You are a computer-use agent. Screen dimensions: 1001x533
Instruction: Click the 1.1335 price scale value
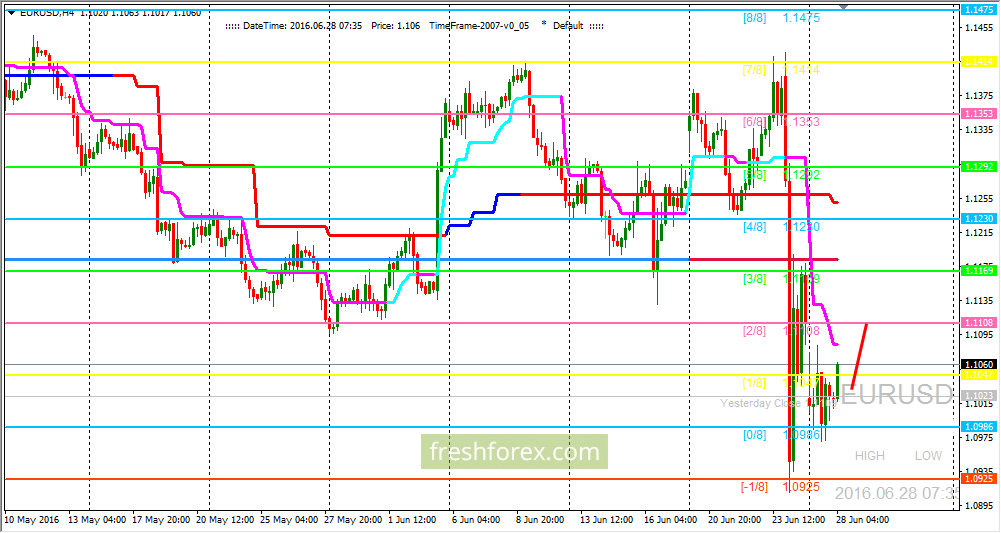click(980, 130)
